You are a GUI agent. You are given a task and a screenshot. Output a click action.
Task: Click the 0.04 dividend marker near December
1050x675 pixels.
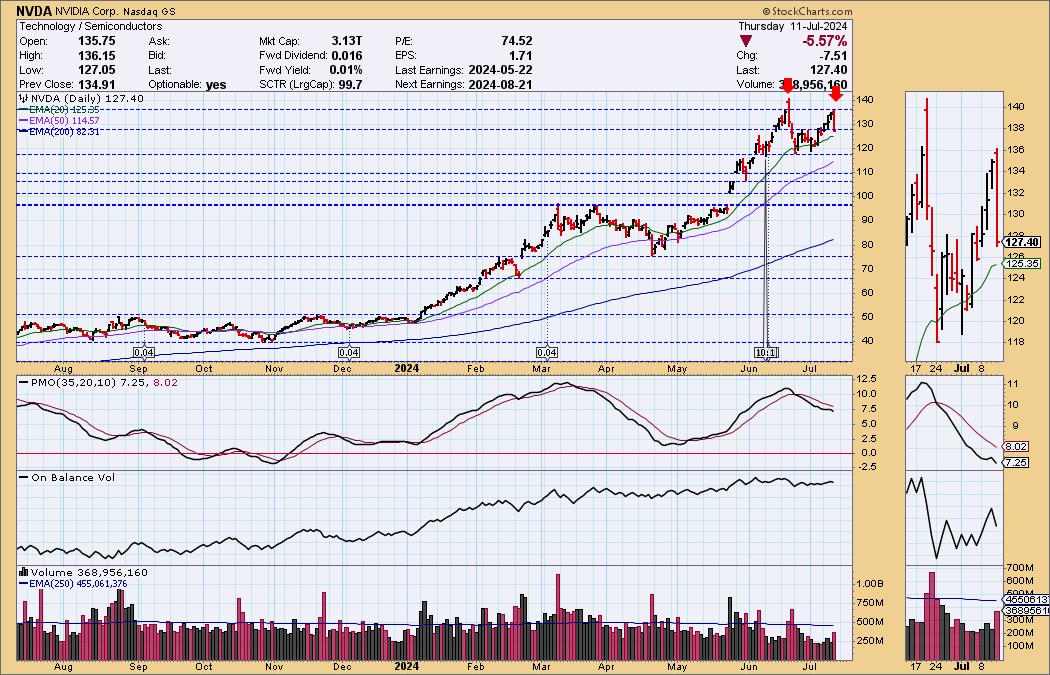tap(348, 353)
